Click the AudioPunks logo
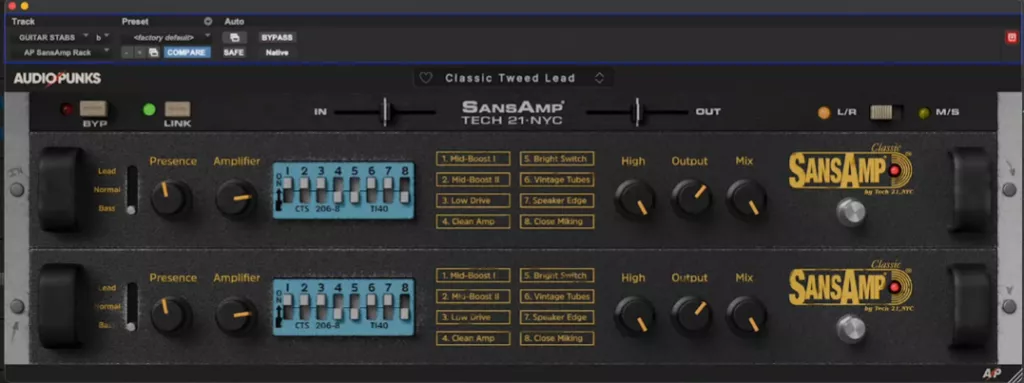The height and width of the screenshot is (383, 1024). [57, 78]
